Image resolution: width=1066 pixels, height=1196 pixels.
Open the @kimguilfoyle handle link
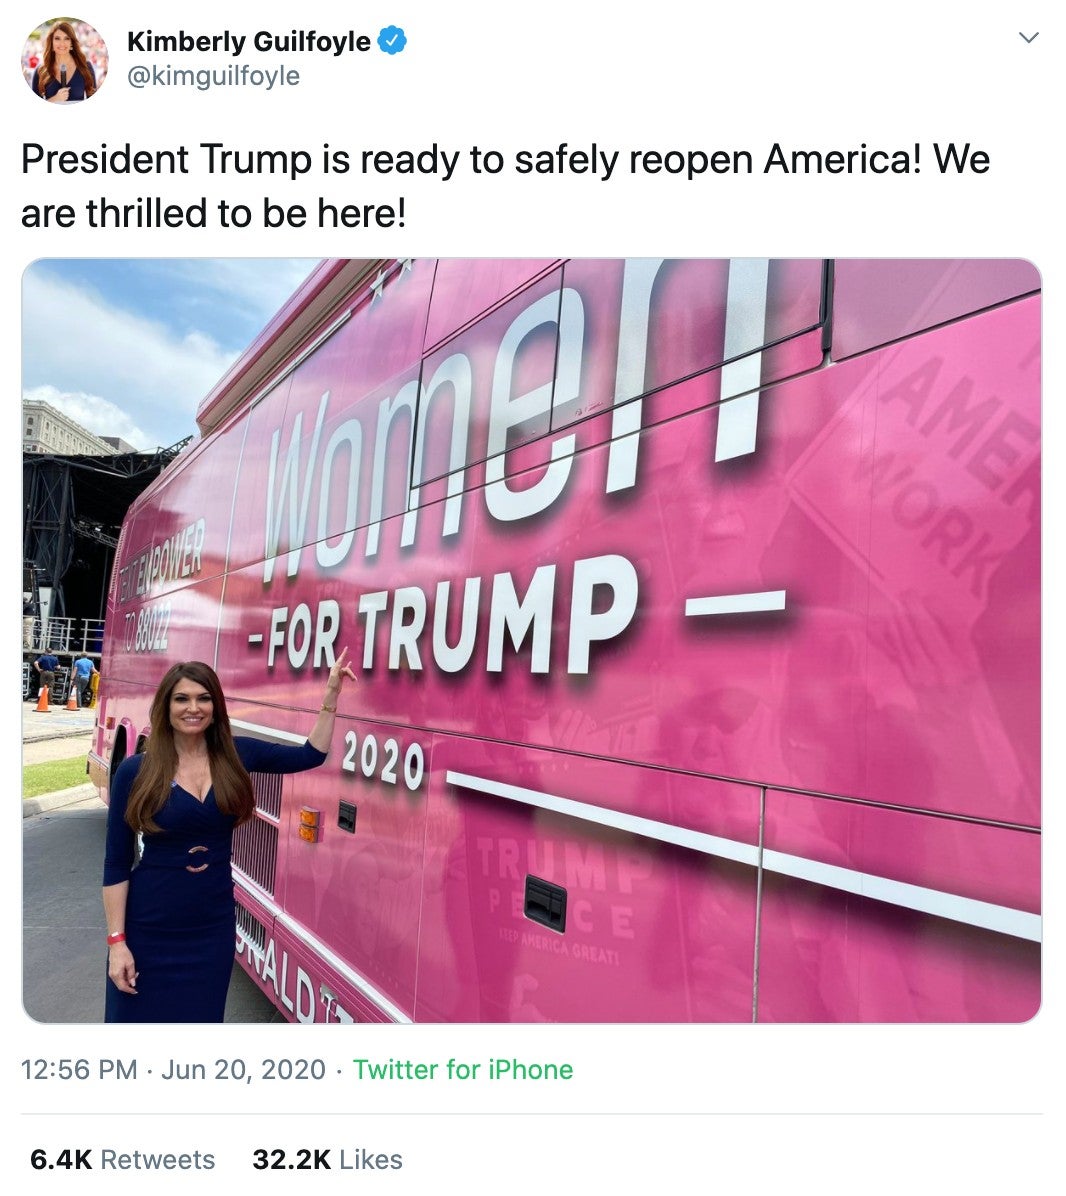click(x=214, y=76)
